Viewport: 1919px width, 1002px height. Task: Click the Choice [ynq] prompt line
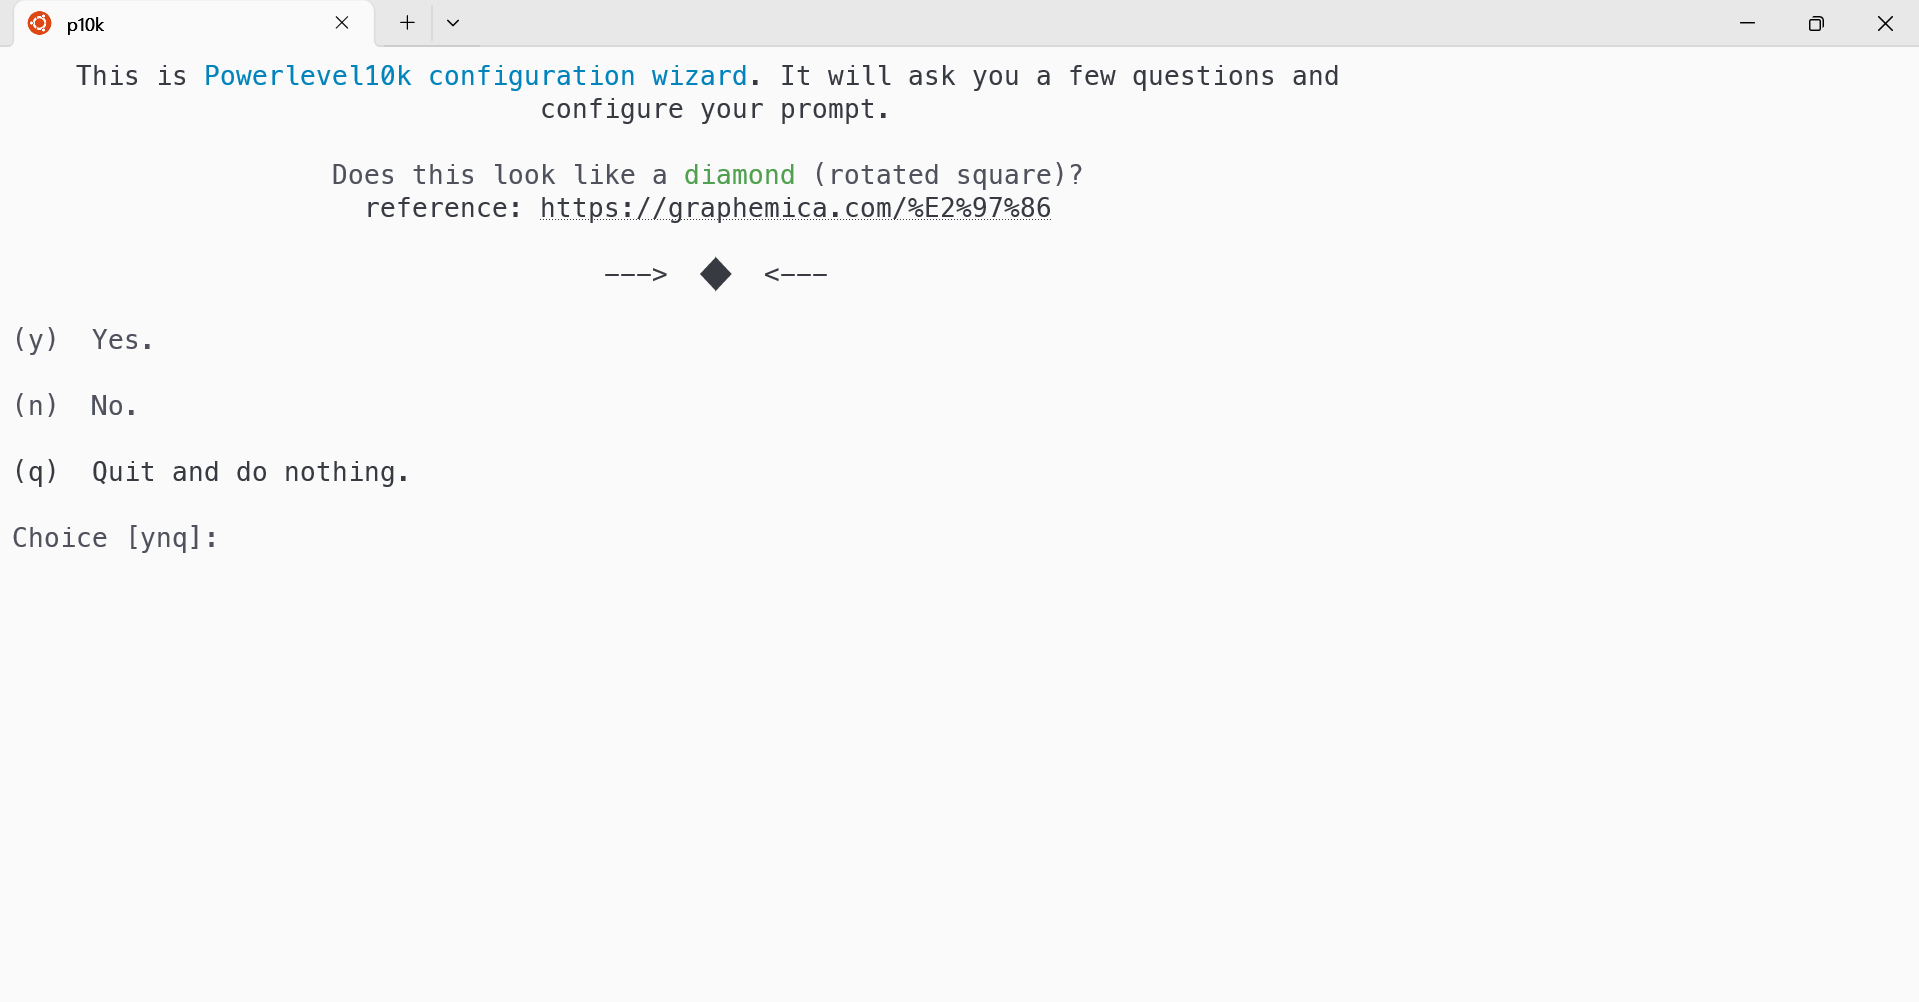pos(116,538)
